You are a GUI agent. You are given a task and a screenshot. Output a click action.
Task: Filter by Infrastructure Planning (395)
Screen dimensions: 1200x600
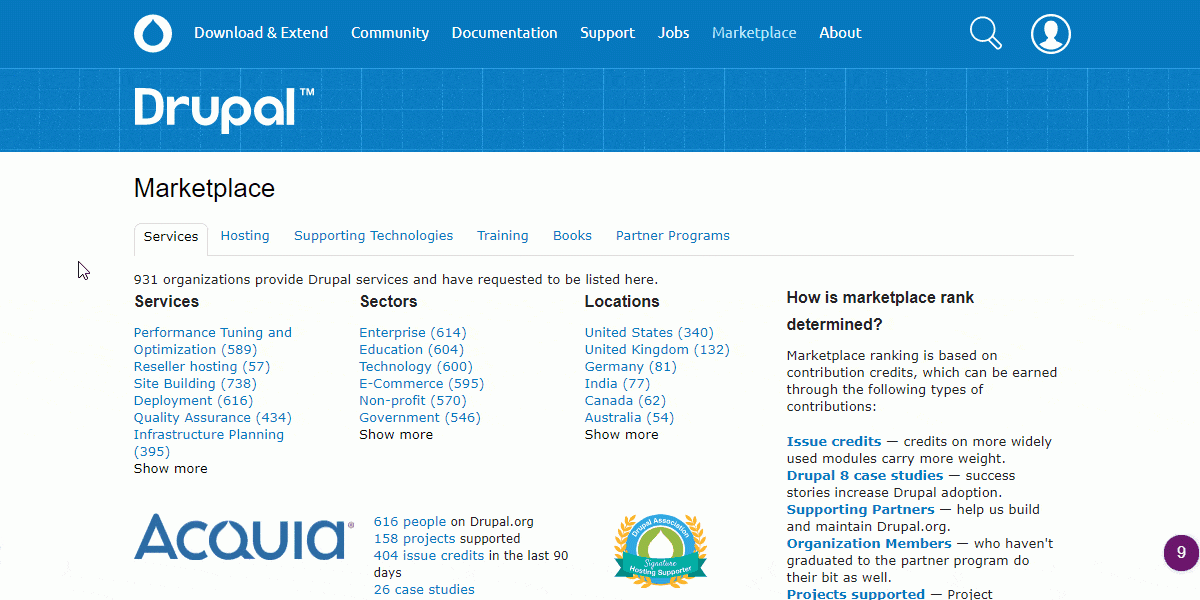[x=209, y=443]
